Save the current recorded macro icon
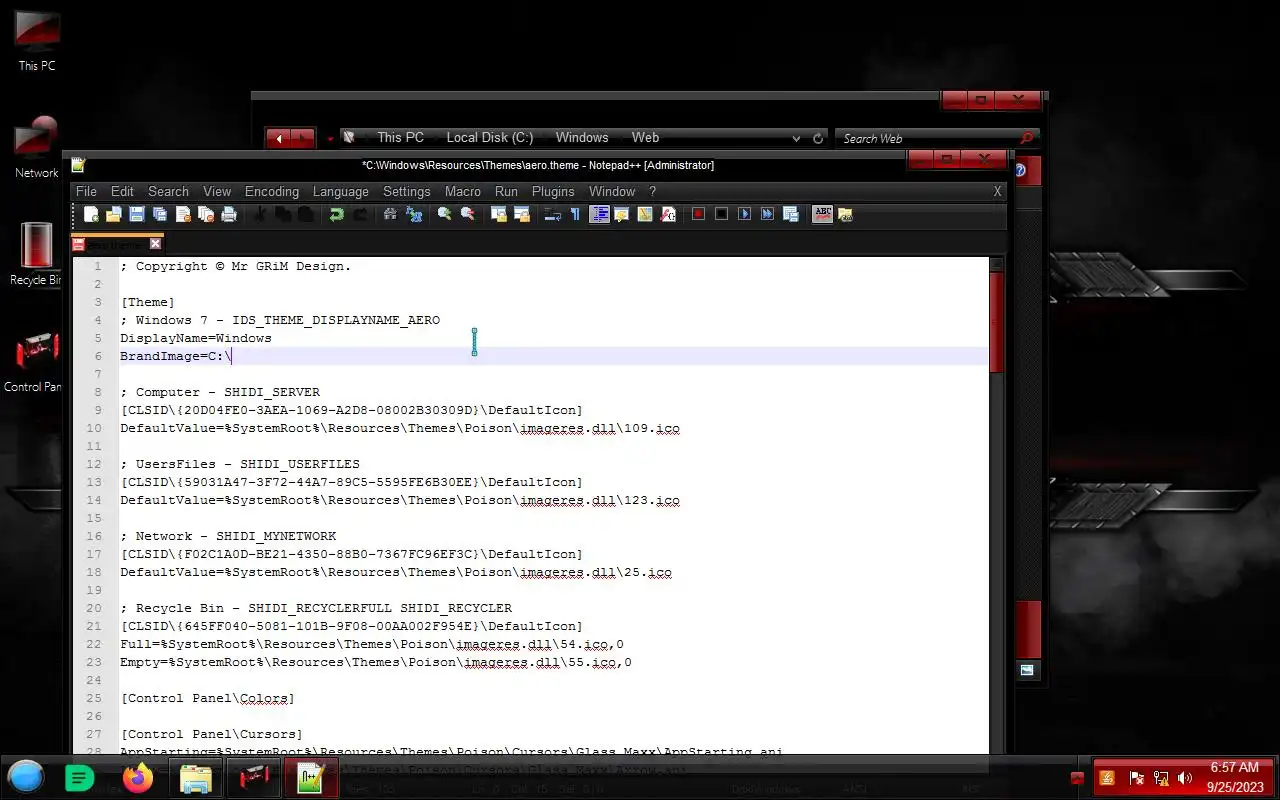Screen dimensions: 1280x800 tap(791, 214)
